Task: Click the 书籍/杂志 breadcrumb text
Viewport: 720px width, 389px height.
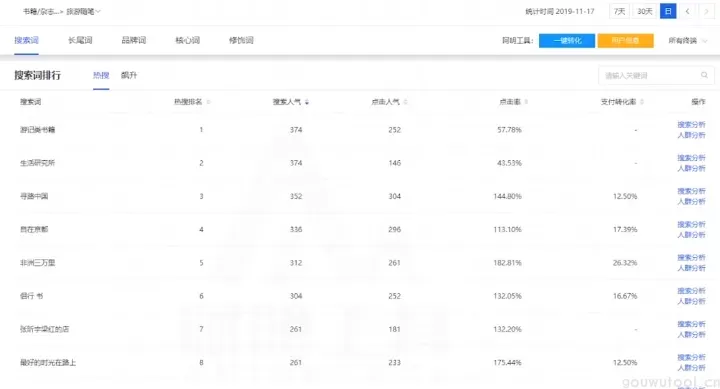Action: [41, 11]
